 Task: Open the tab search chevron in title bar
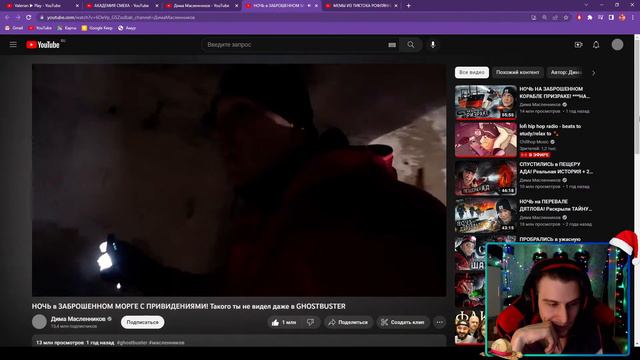(x=587, y=5)
